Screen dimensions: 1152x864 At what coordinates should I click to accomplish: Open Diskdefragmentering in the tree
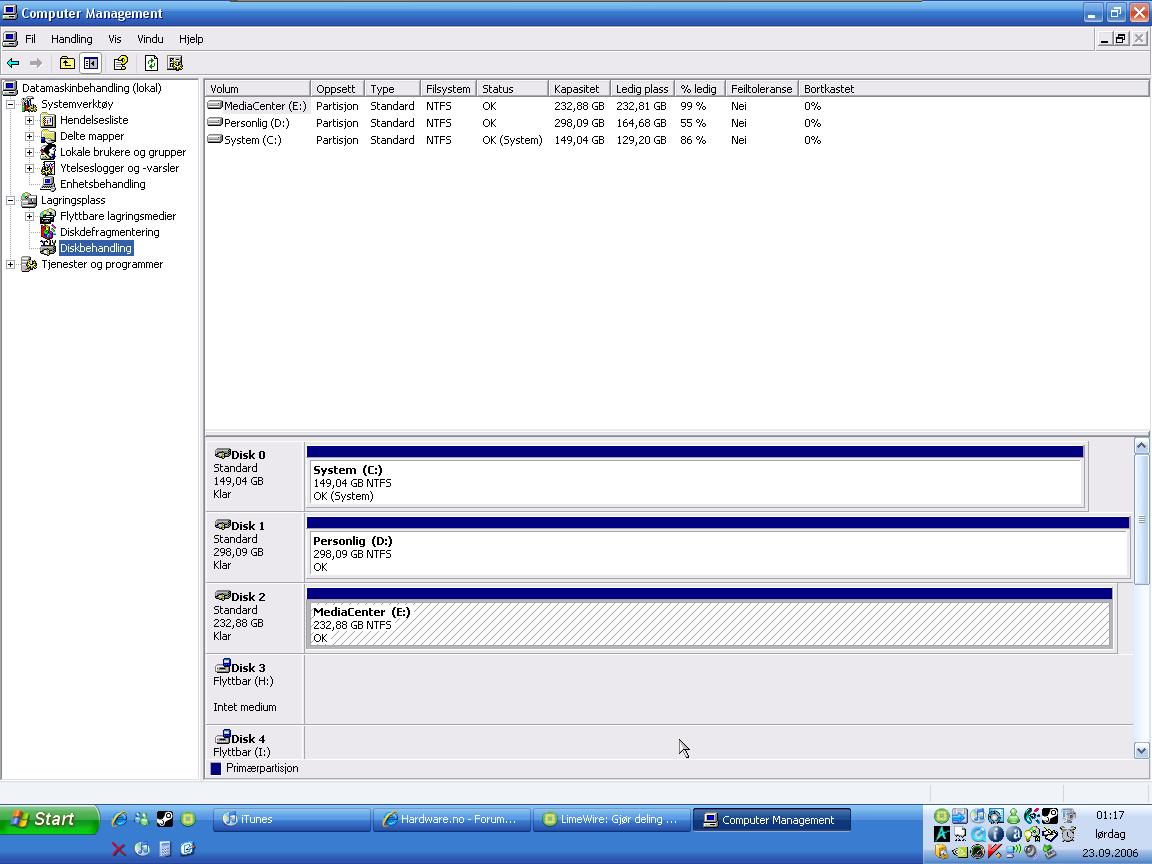point(109,232)
